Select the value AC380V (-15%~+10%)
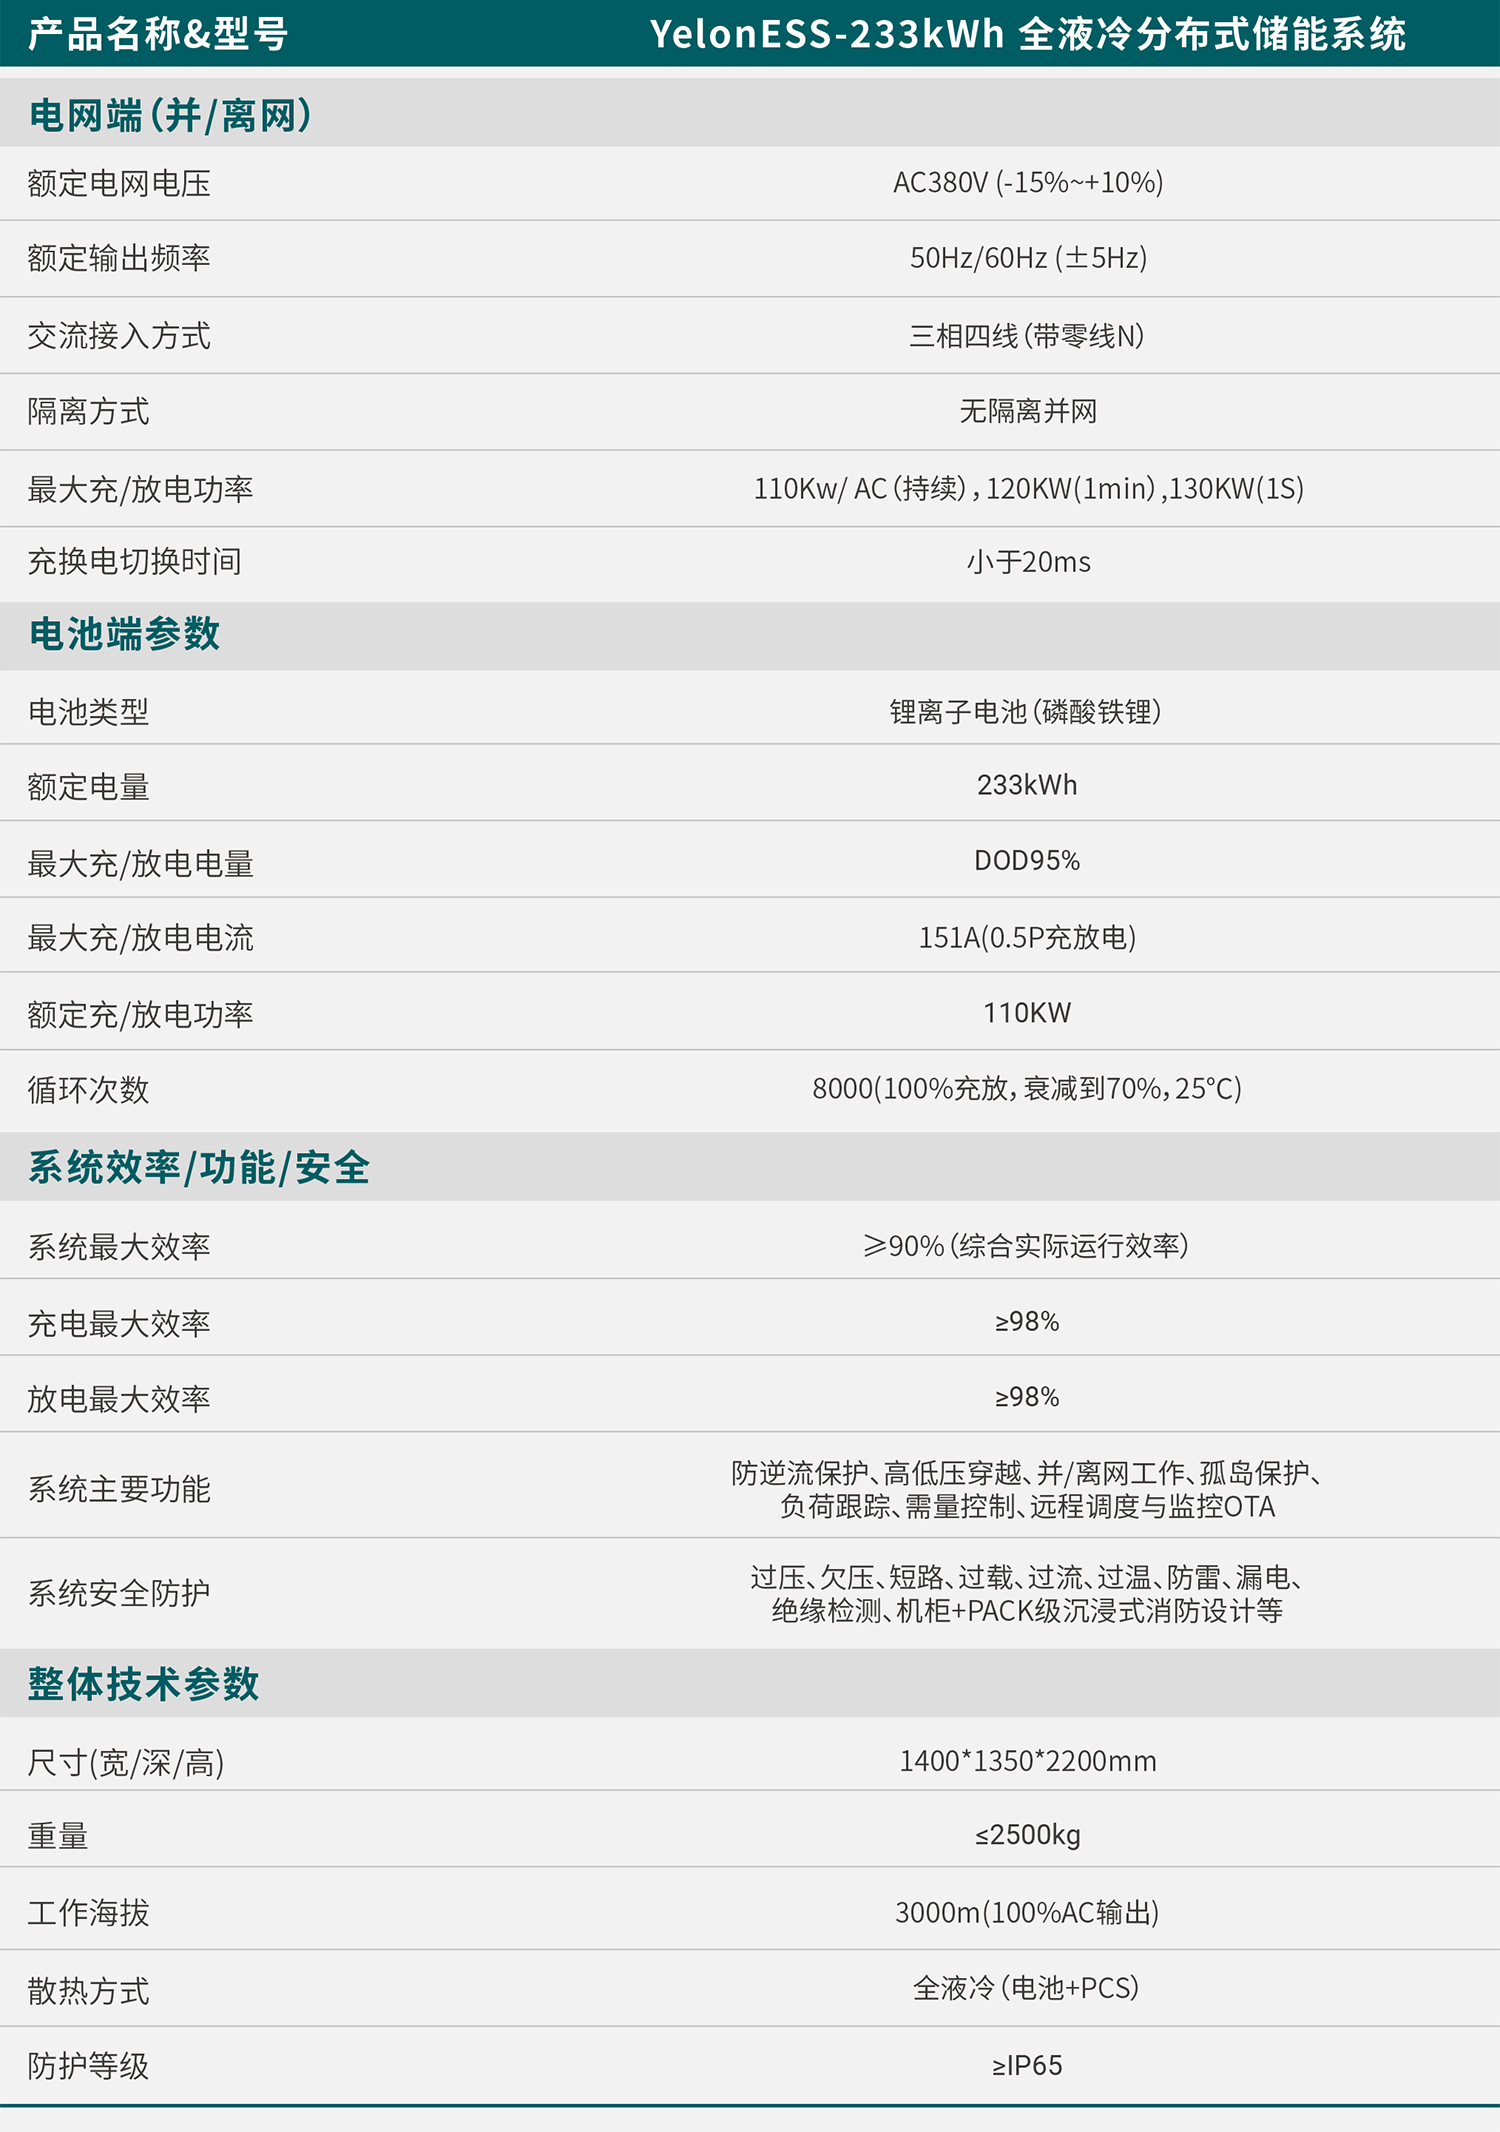The image size is (1500, 2132). [x=1028, y=183]
